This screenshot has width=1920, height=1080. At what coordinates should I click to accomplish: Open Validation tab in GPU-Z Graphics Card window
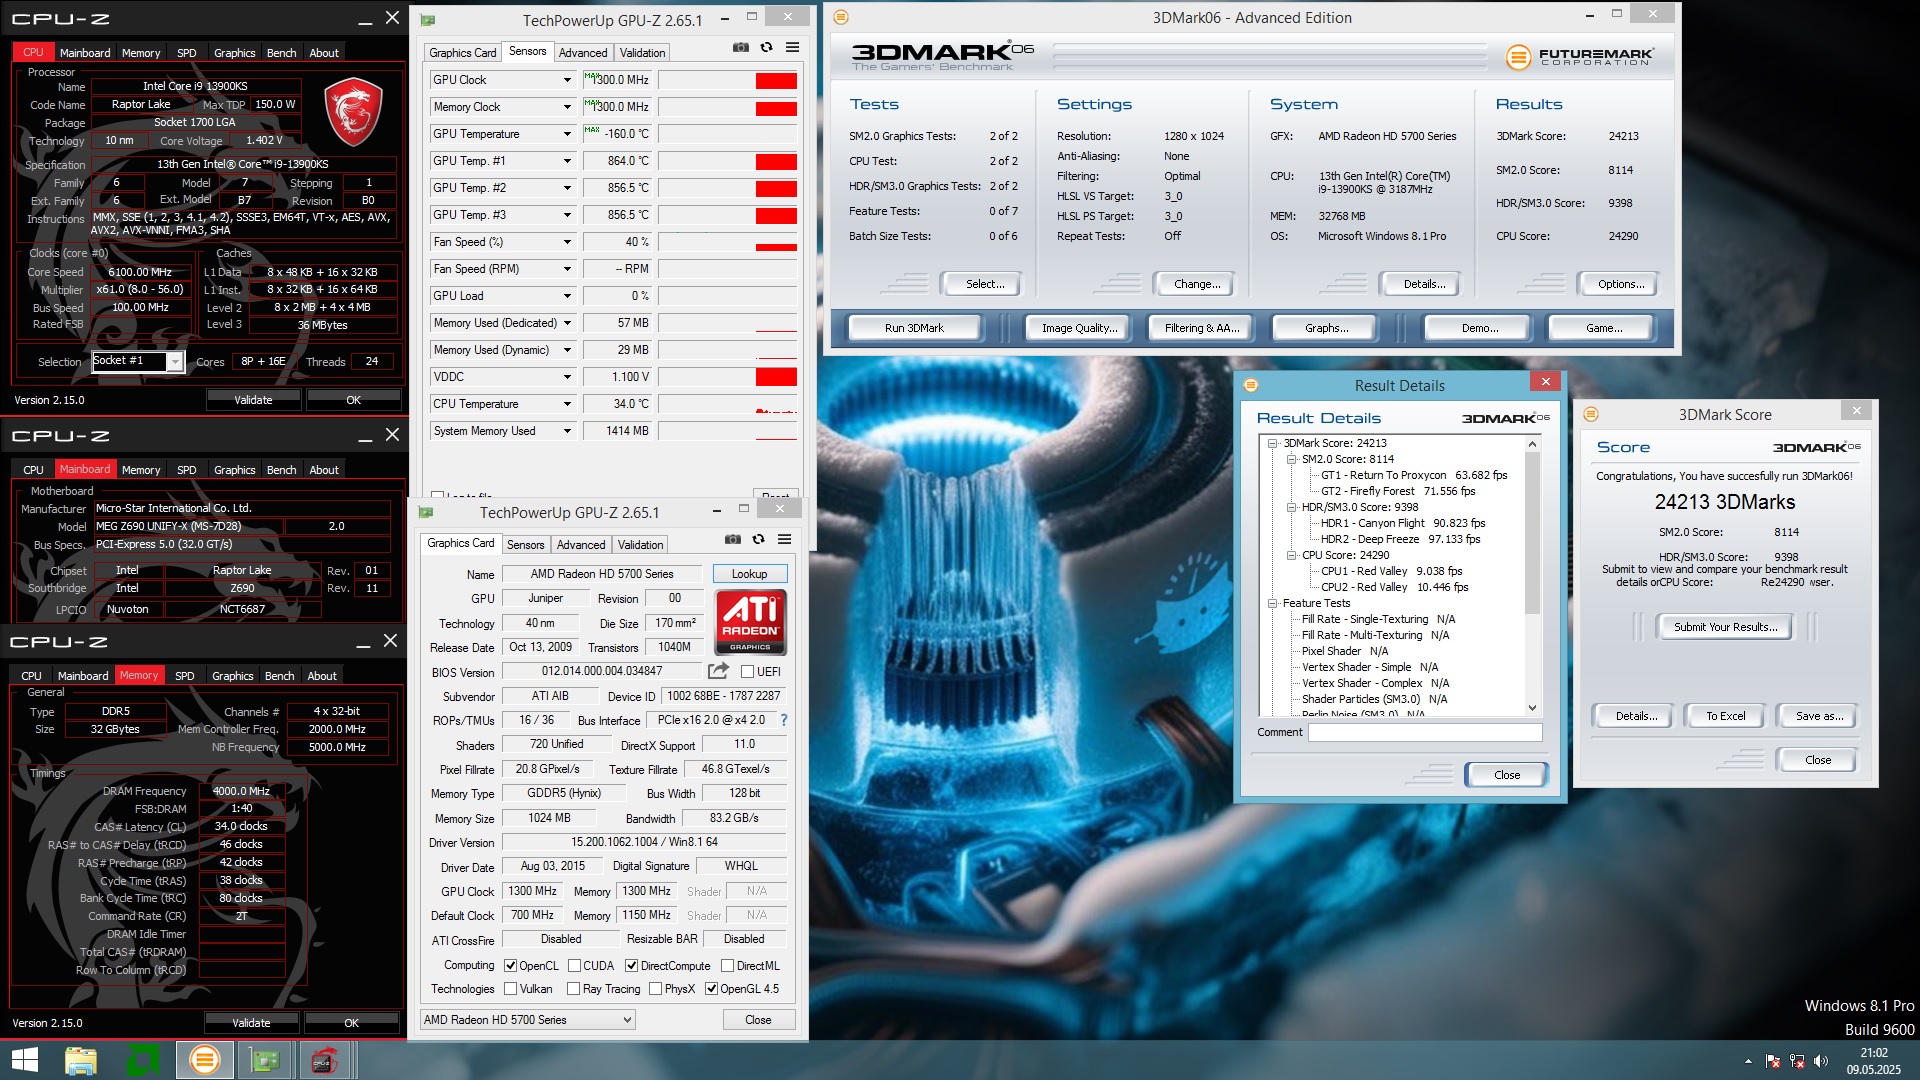(x=640, y=545)
